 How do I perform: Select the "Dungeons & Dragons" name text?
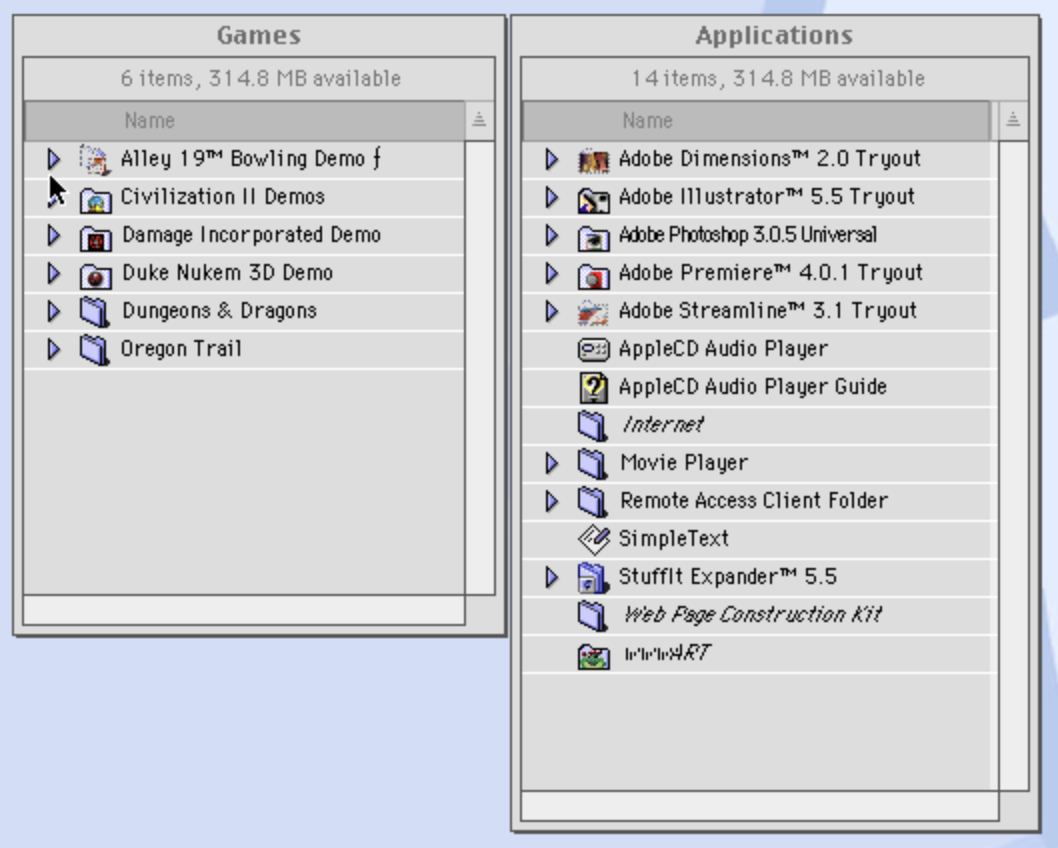pos(219,311)
